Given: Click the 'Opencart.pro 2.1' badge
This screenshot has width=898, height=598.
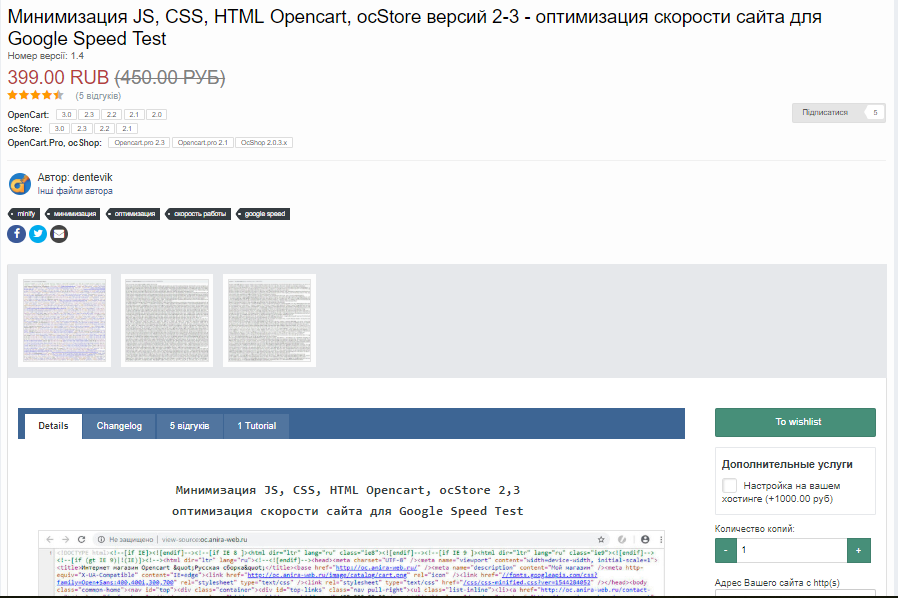Looking at the screenshot, I should (202, 143).
